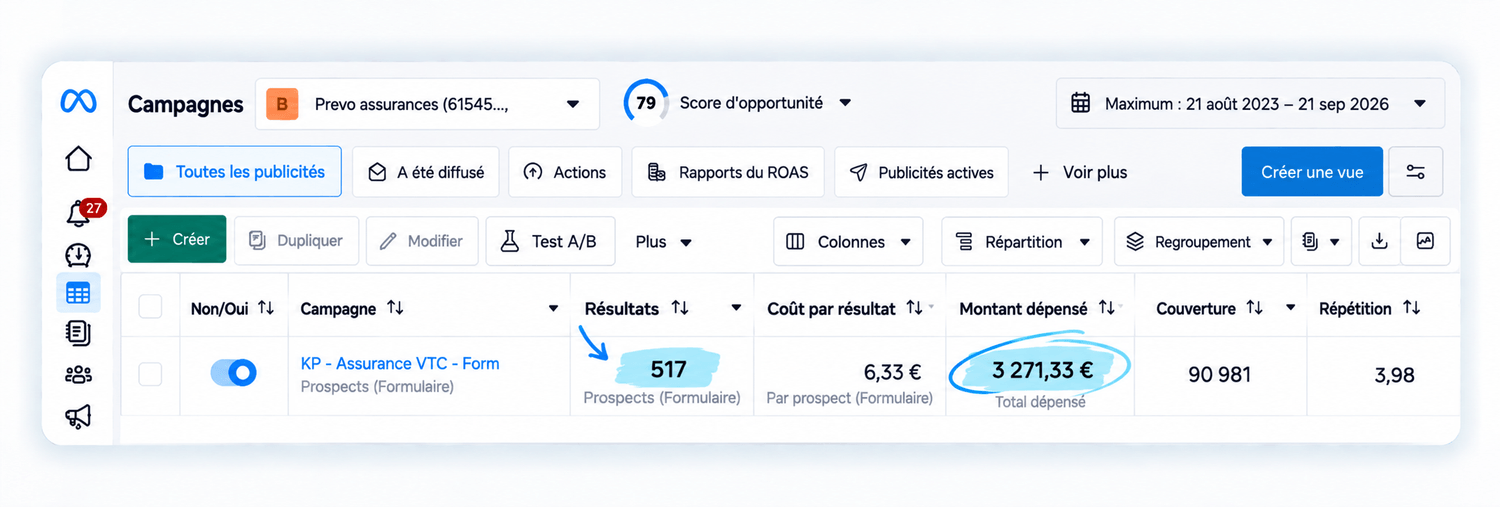Open the megaphone advertising icon
Image resolution: width=1500 pixels, height=507 pixels.
pos(78,416)
